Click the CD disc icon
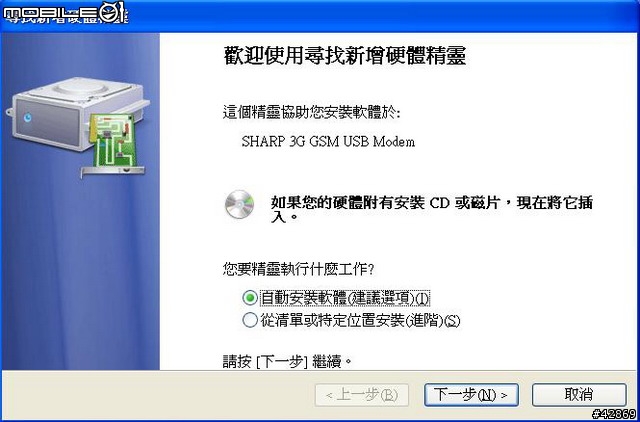The image size is (640, 422). [x=240, y=204]
